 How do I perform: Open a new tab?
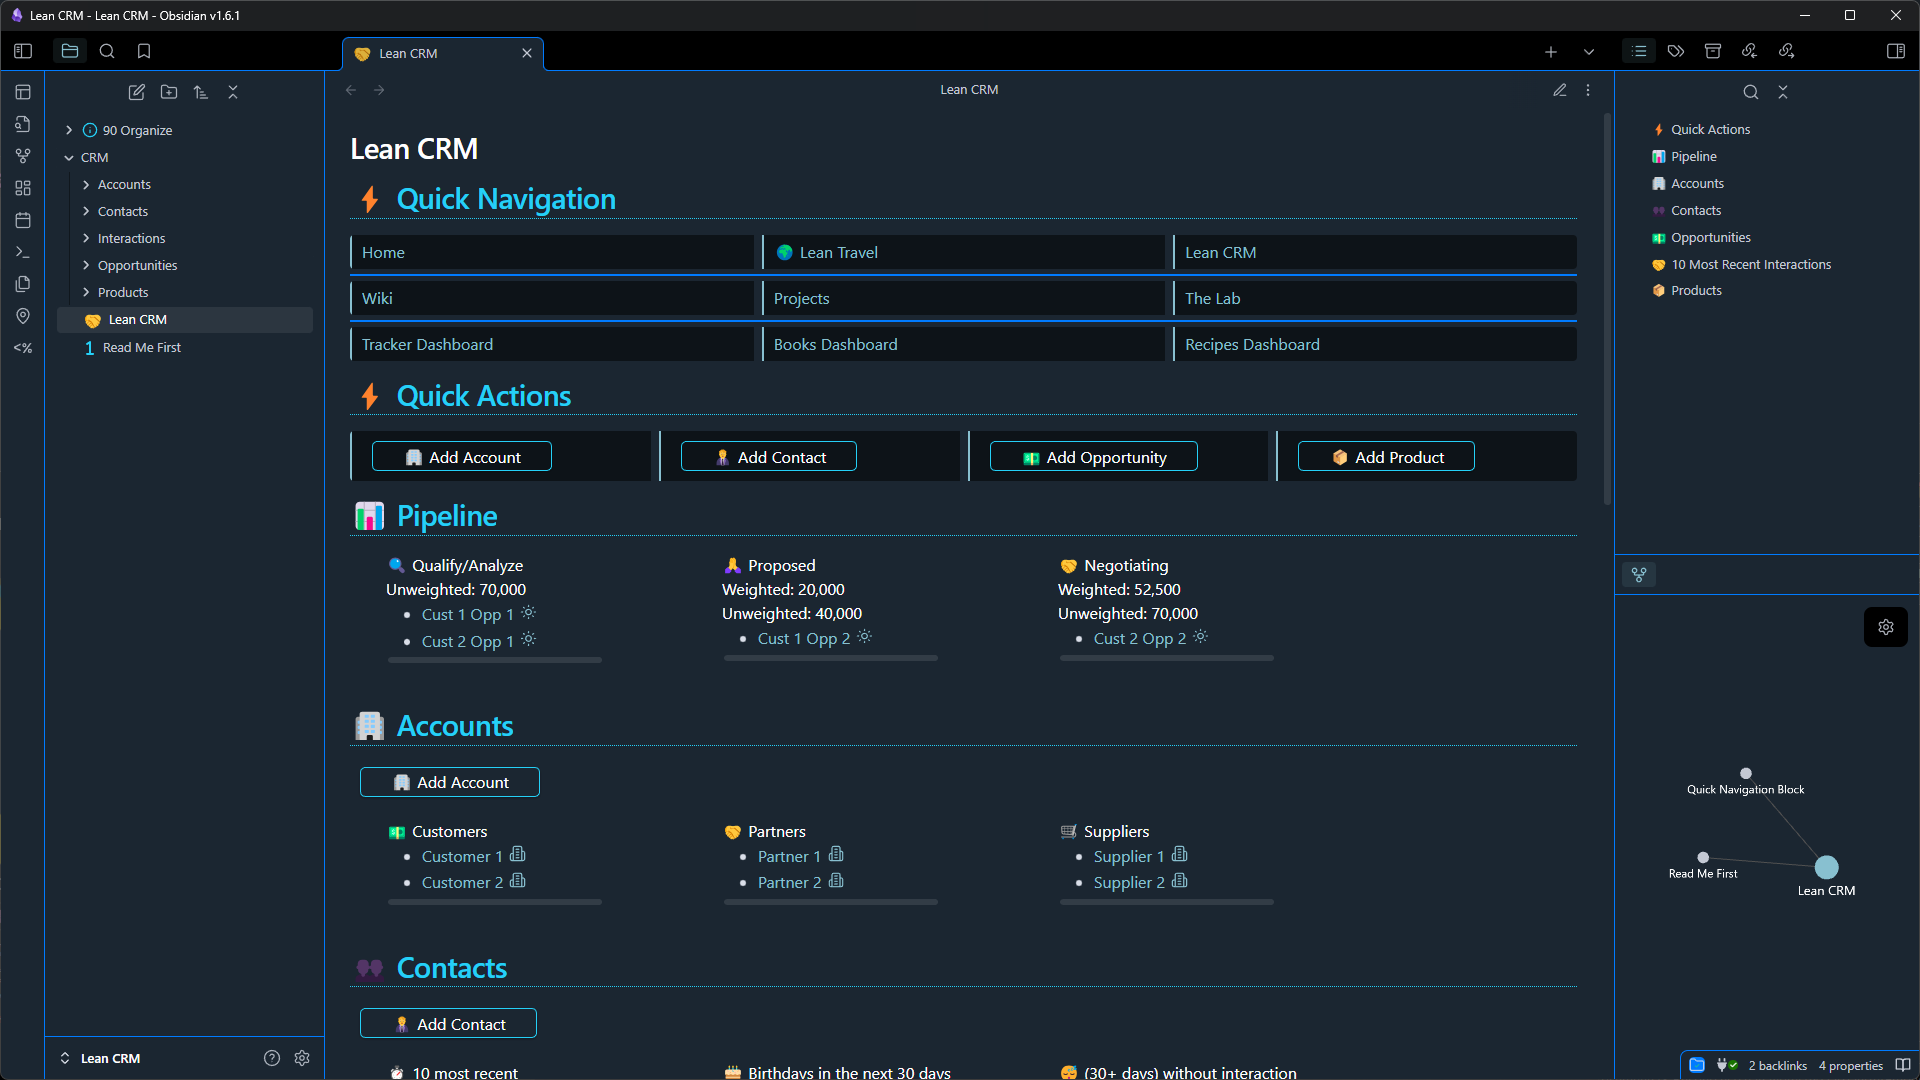(1551, 52)
